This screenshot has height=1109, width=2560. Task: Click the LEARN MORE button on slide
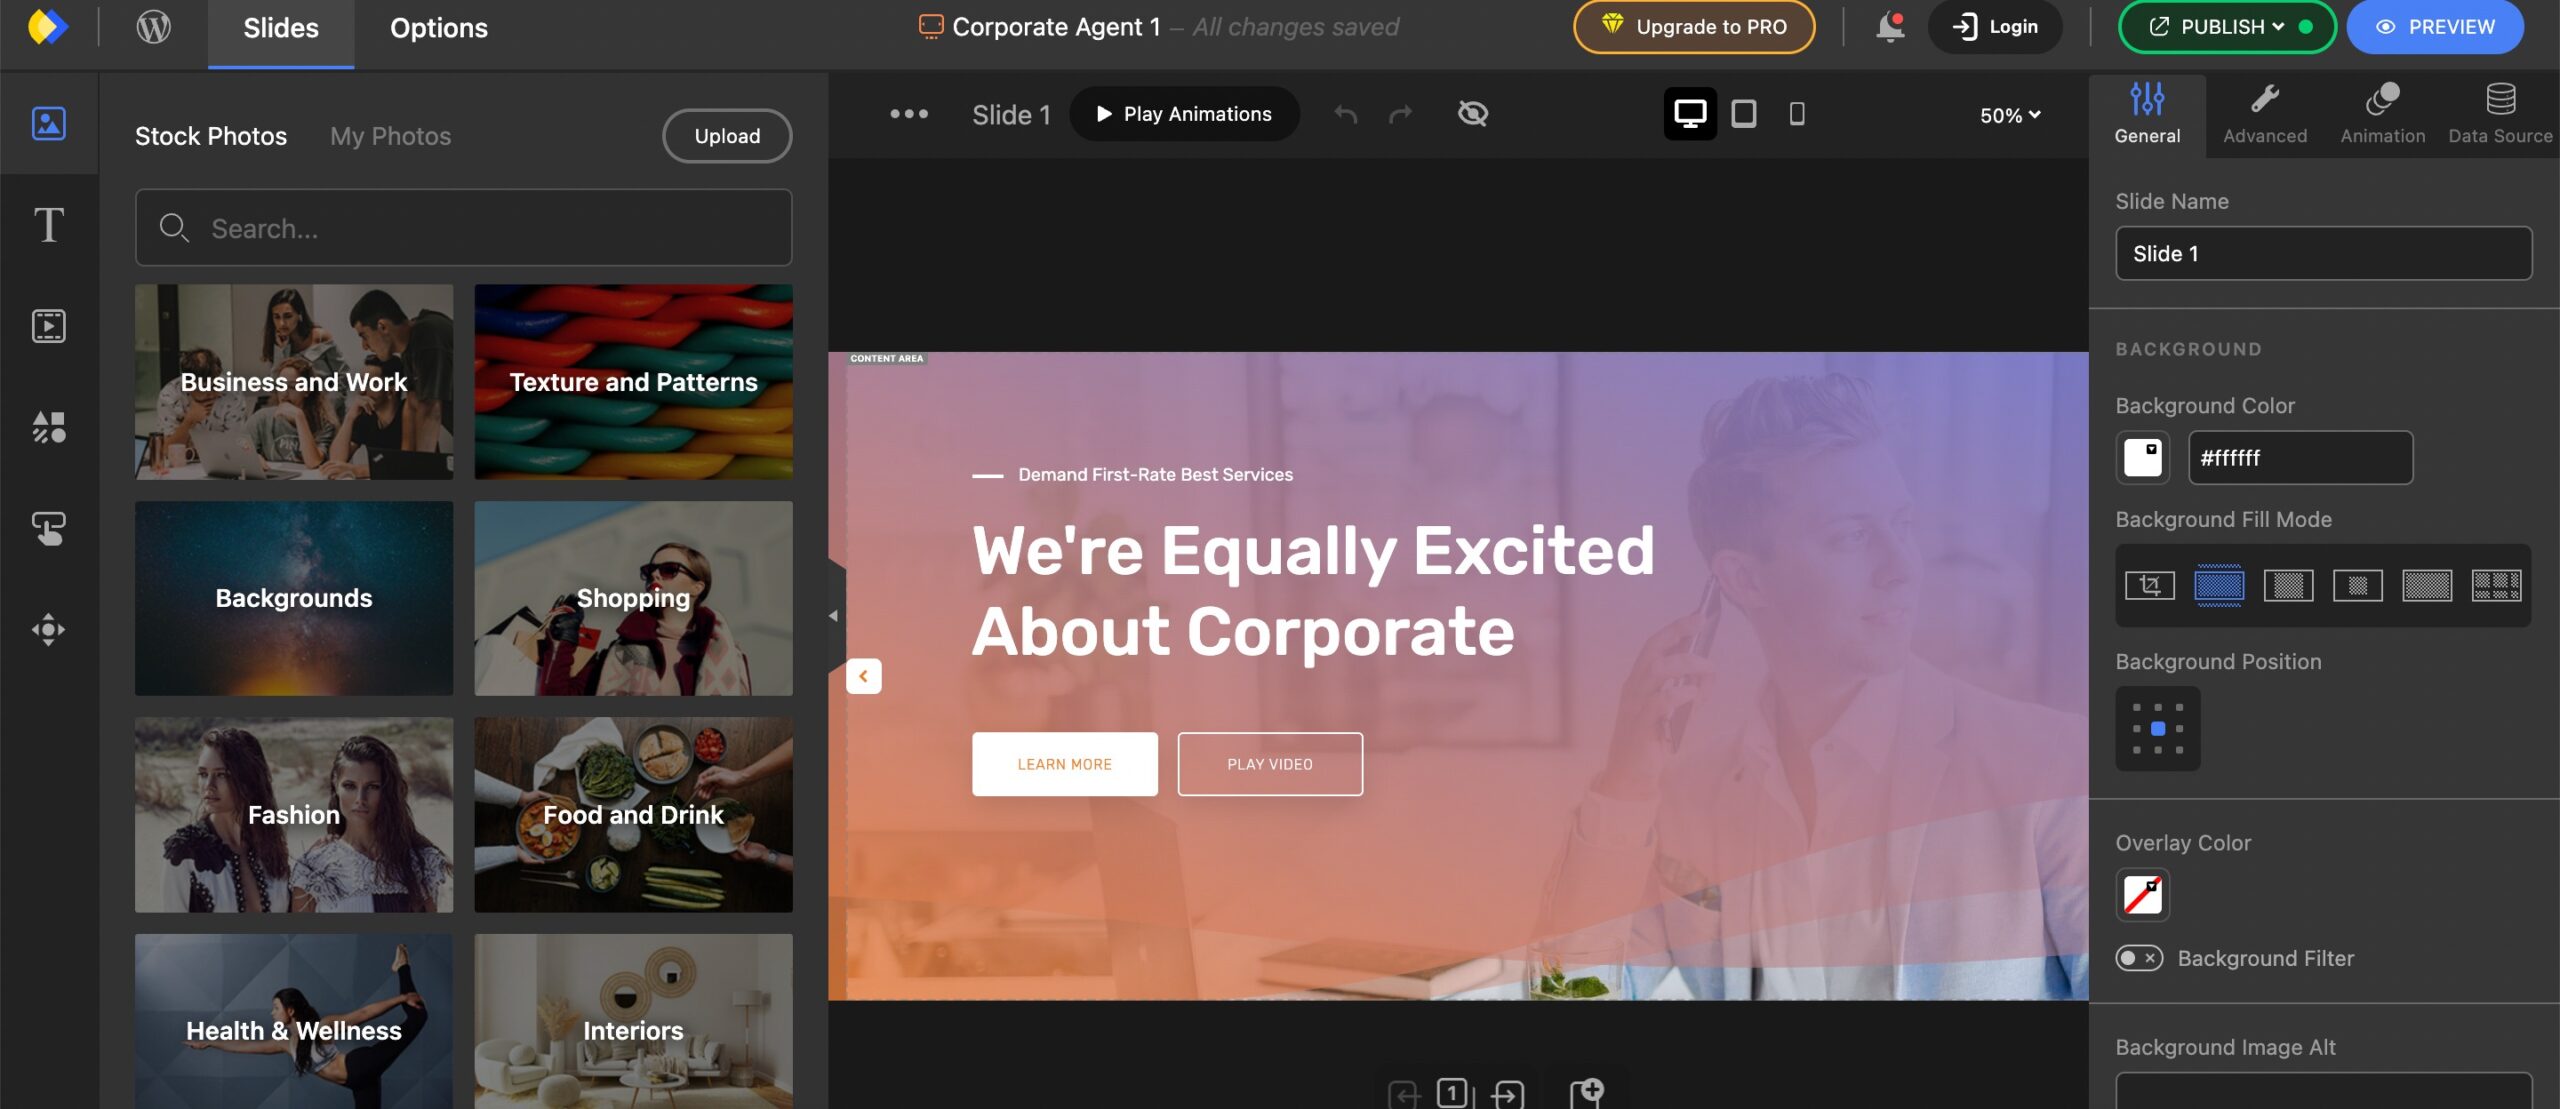pyautogui.click(x=1064, y=763)
